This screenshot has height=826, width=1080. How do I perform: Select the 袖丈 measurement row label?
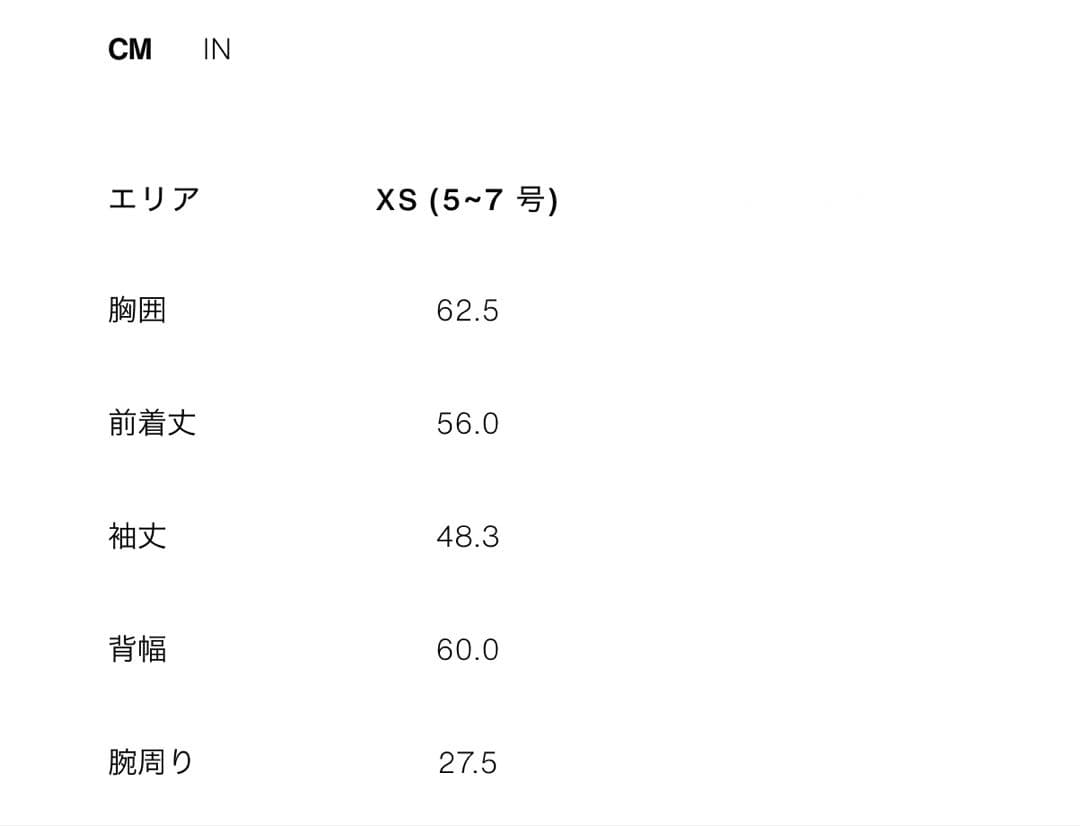[139, 536]
